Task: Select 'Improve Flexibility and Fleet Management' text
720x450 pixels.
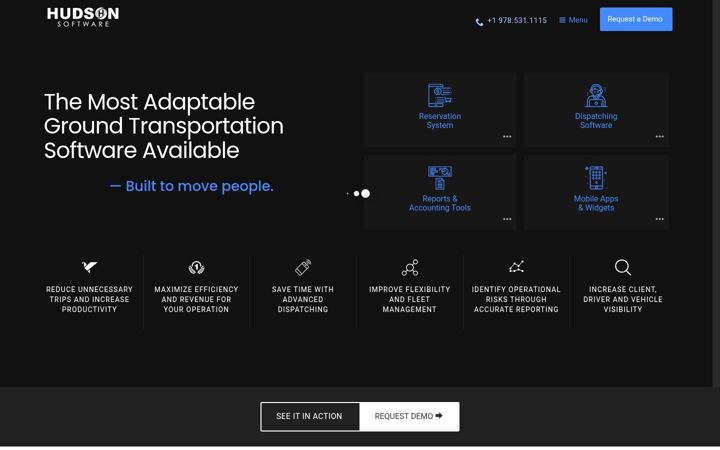Action: (x=410, y=299)
